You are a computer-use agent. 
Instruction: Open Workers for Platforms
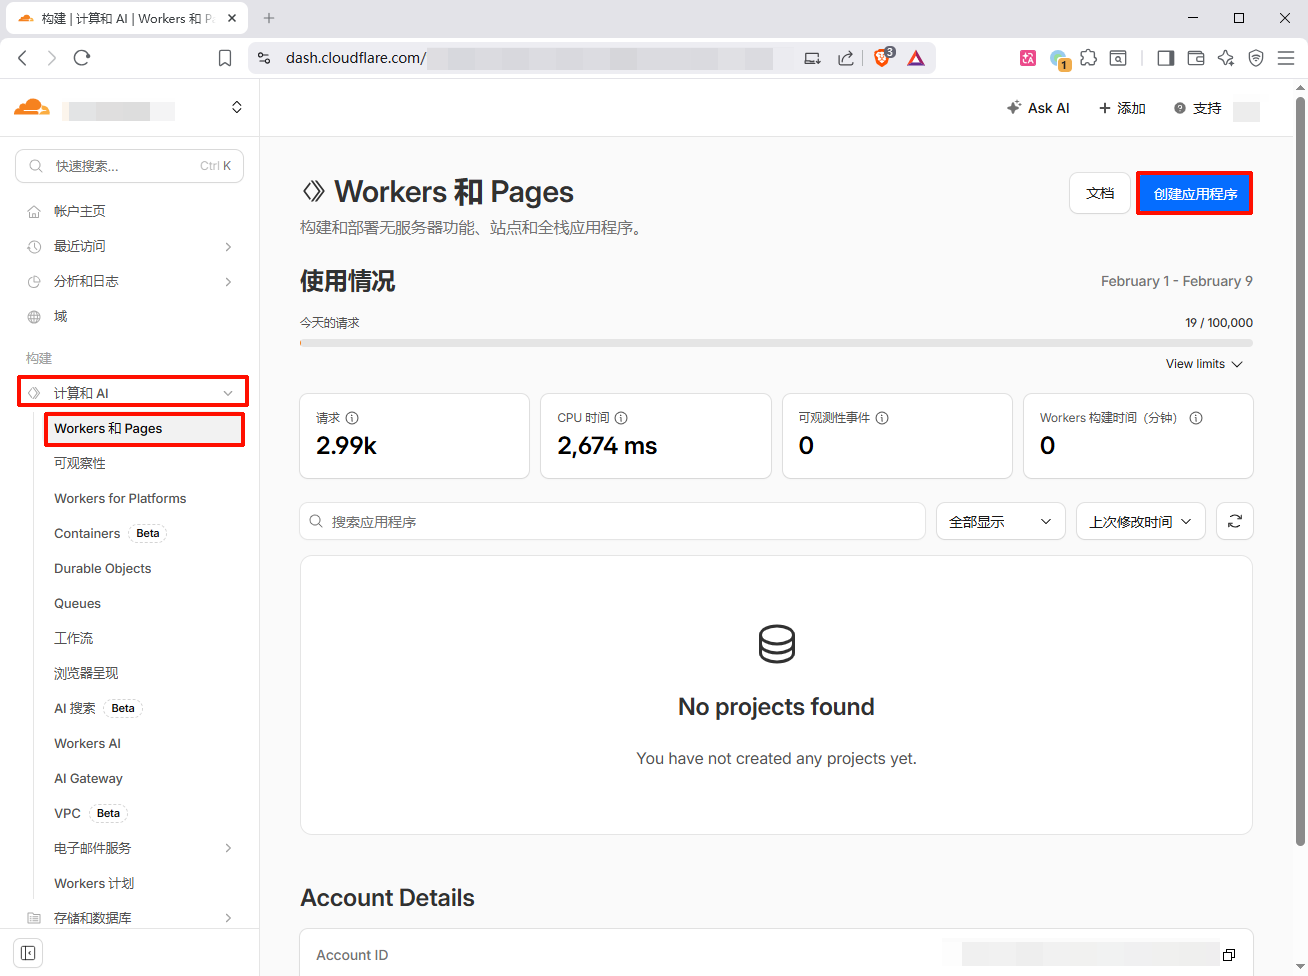pyautogui.click(x=120, y=498)
